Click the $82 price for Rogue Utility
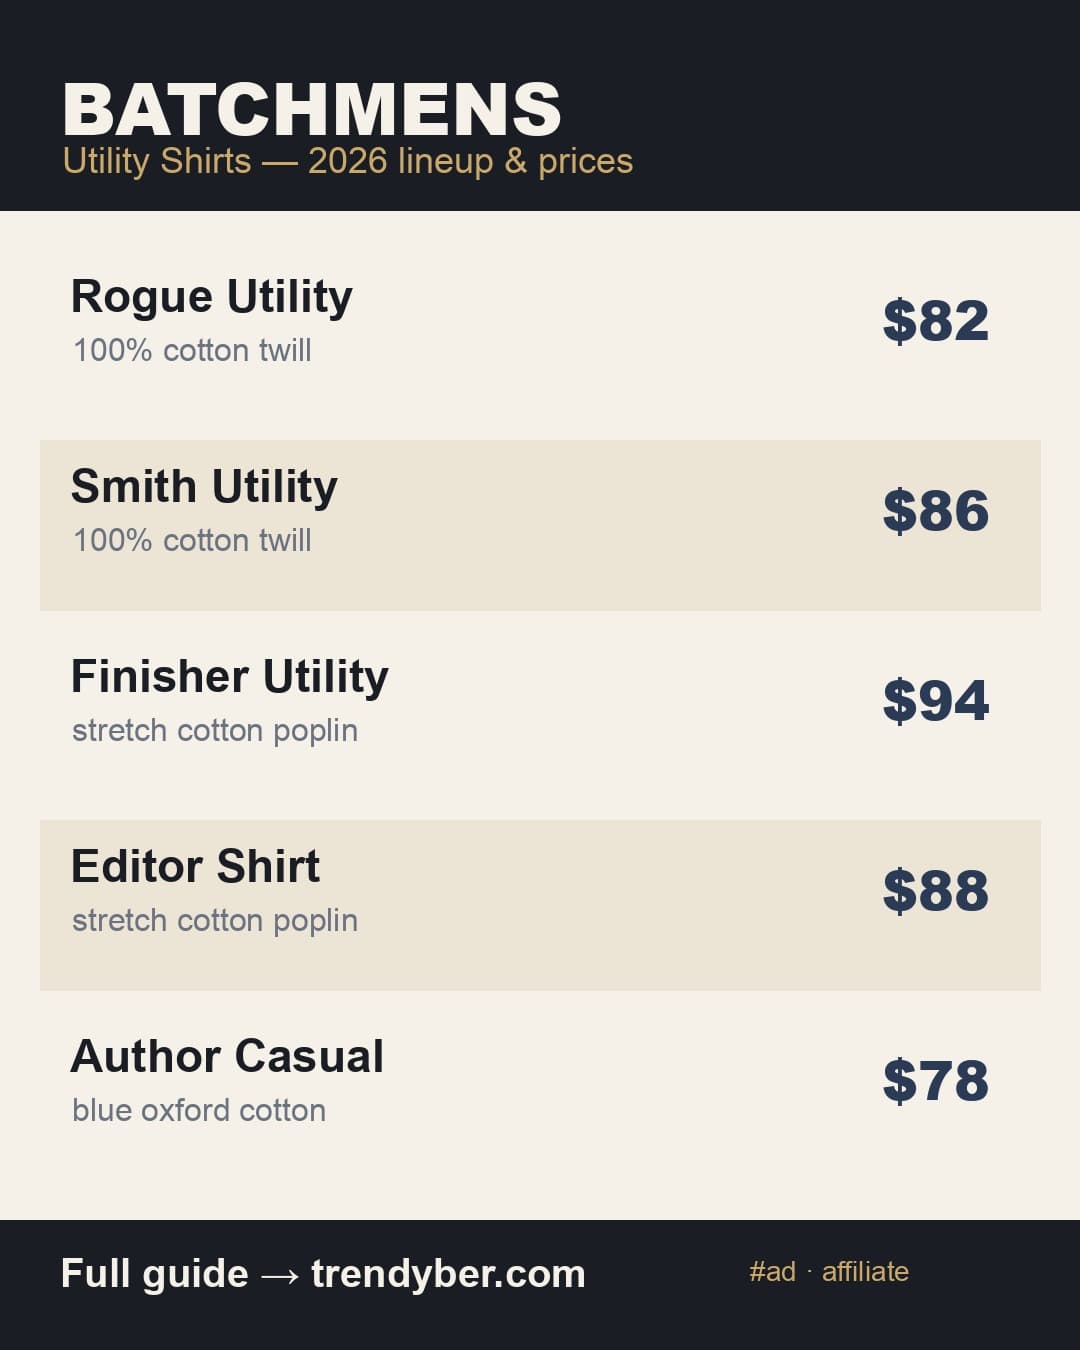1080x1350 pixels. [x=936, y=320]
